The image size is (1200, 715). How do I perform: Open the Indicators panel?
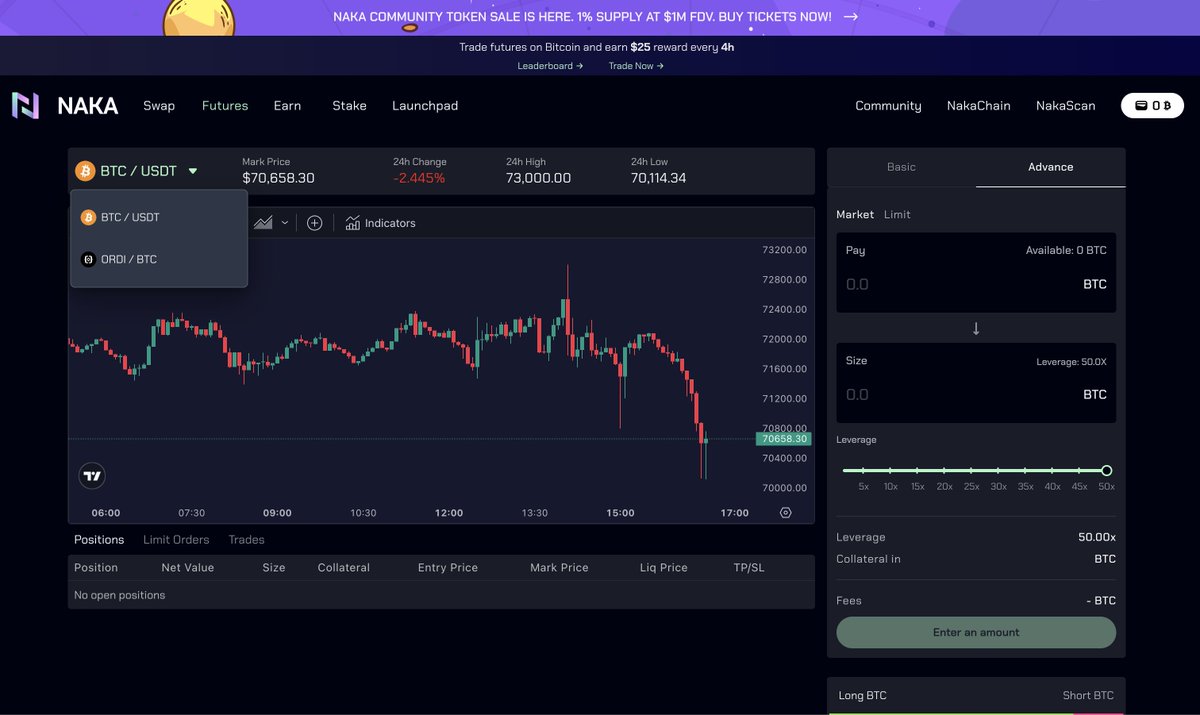[x=380, y=223]
